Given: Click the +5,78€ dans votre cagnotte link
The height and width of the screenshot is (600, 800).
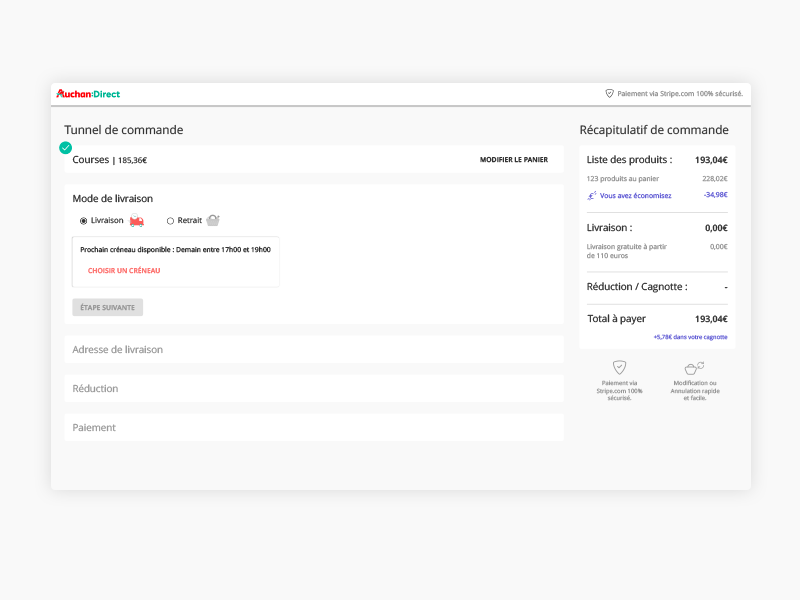Looking at the screenshot, I should pos(690,337).
